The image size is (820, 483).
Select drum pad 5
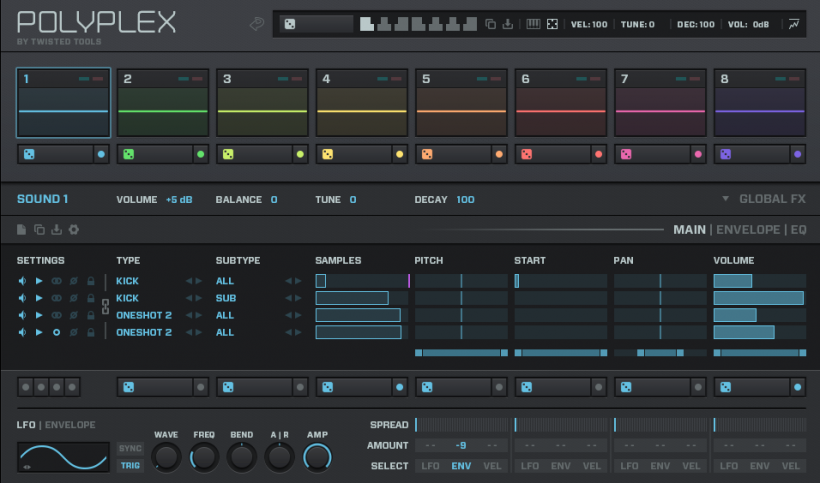tap(461, 103)
